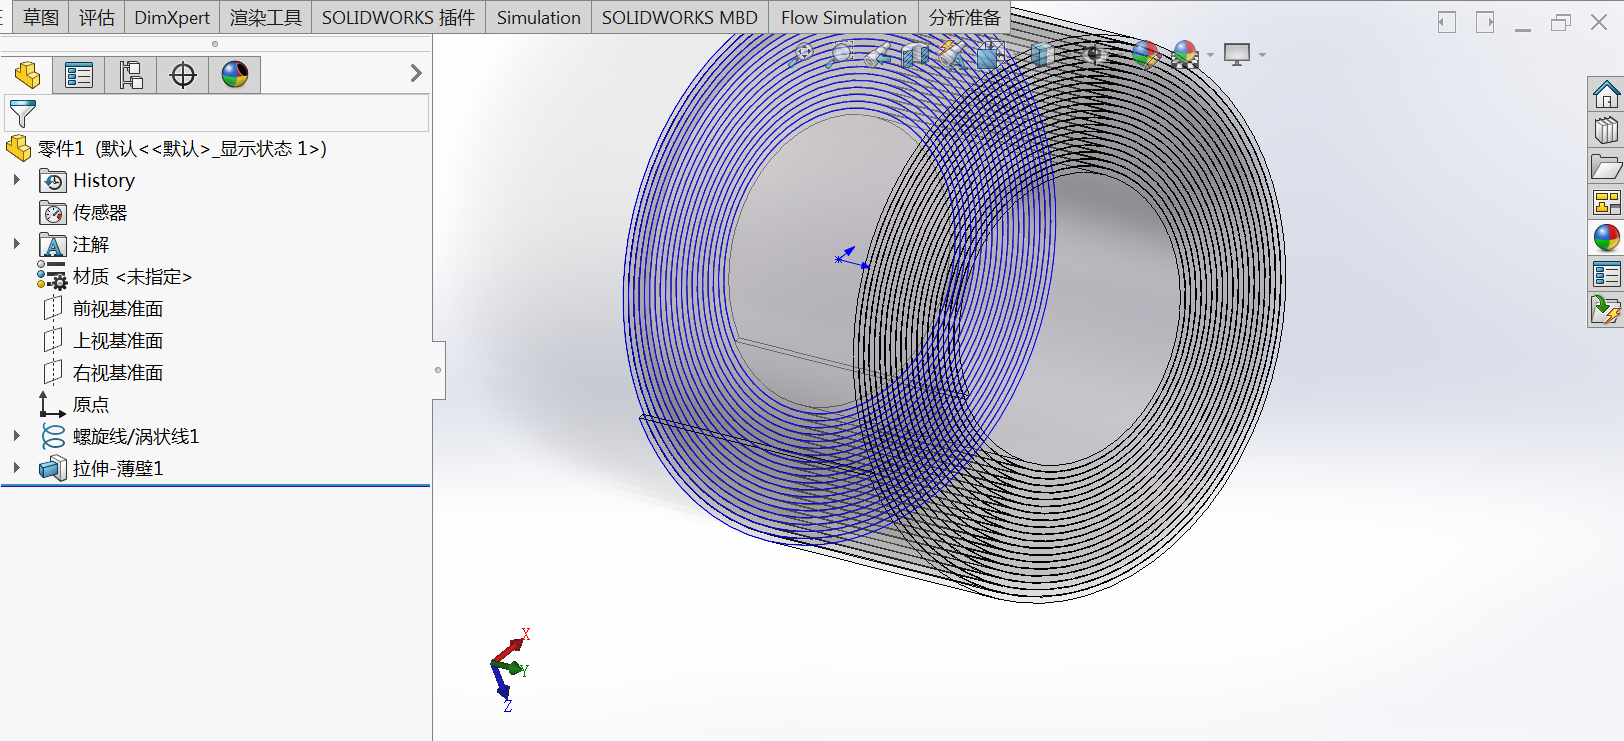Viewport: 1624px width, 741px height.
Task: Open the Custom Properties task pane tab
Action: (x=1606, y=274)
